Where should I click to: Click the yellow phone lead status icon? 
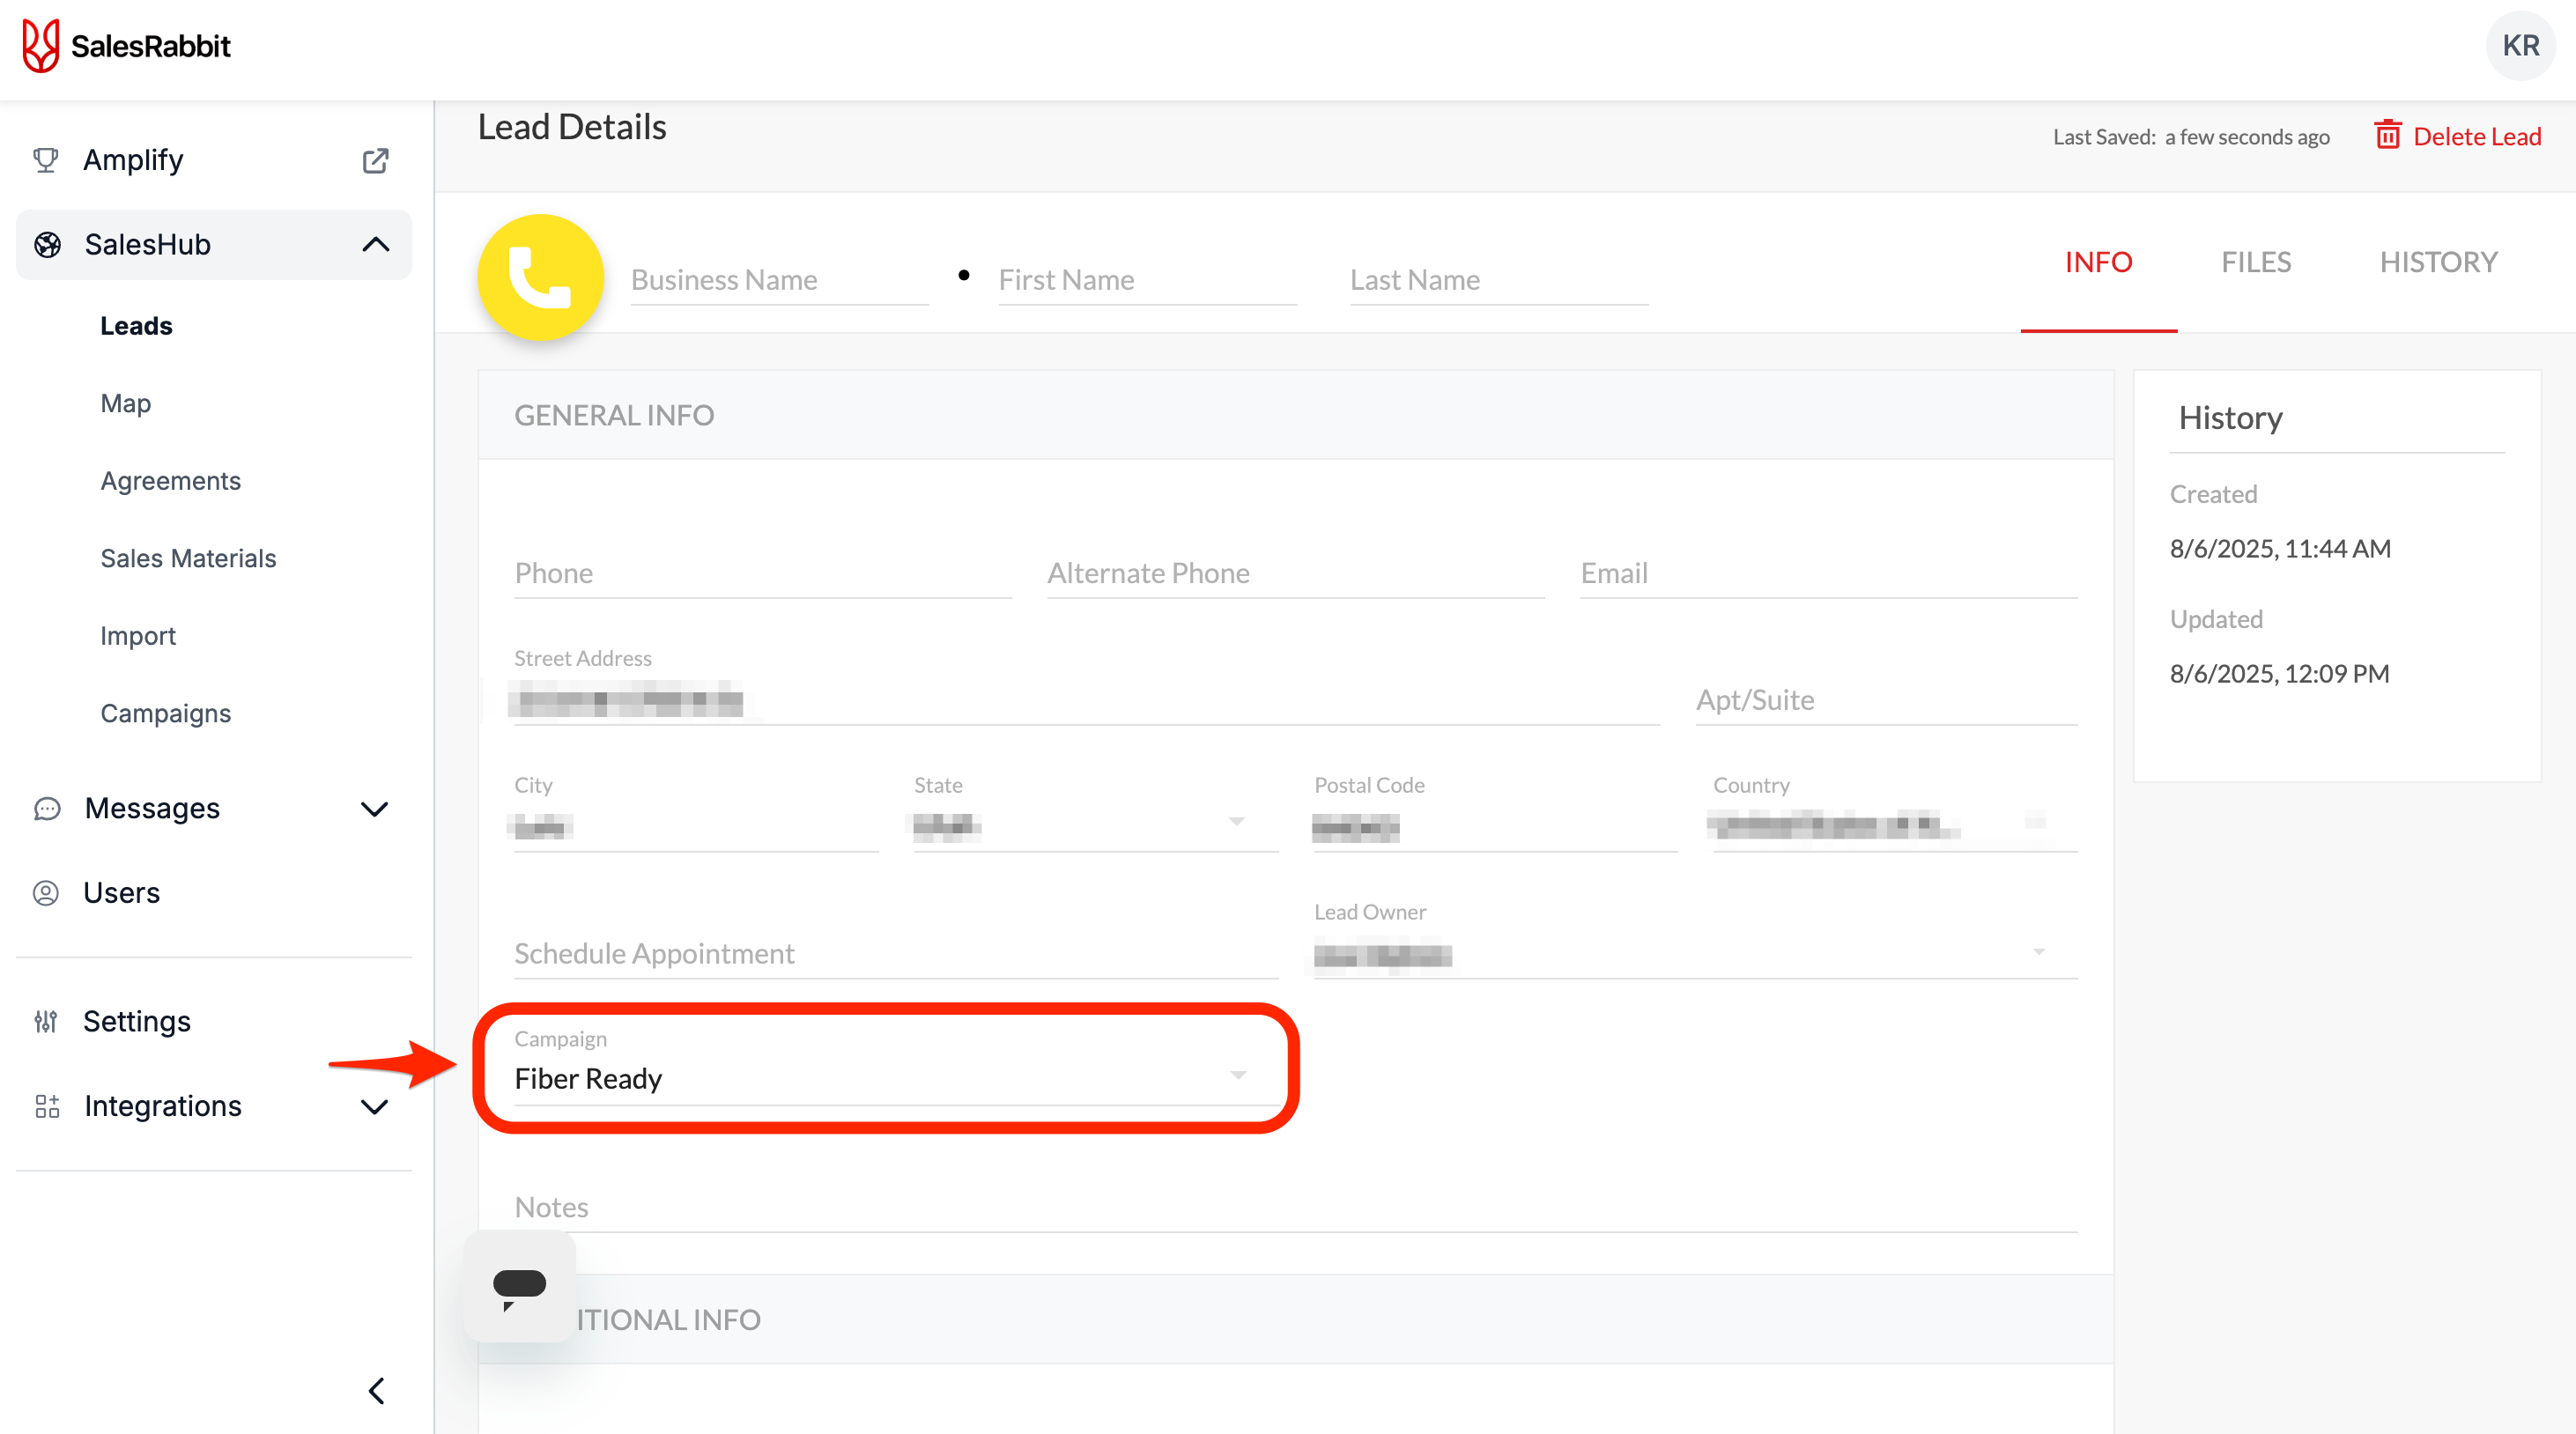point(540,277)
